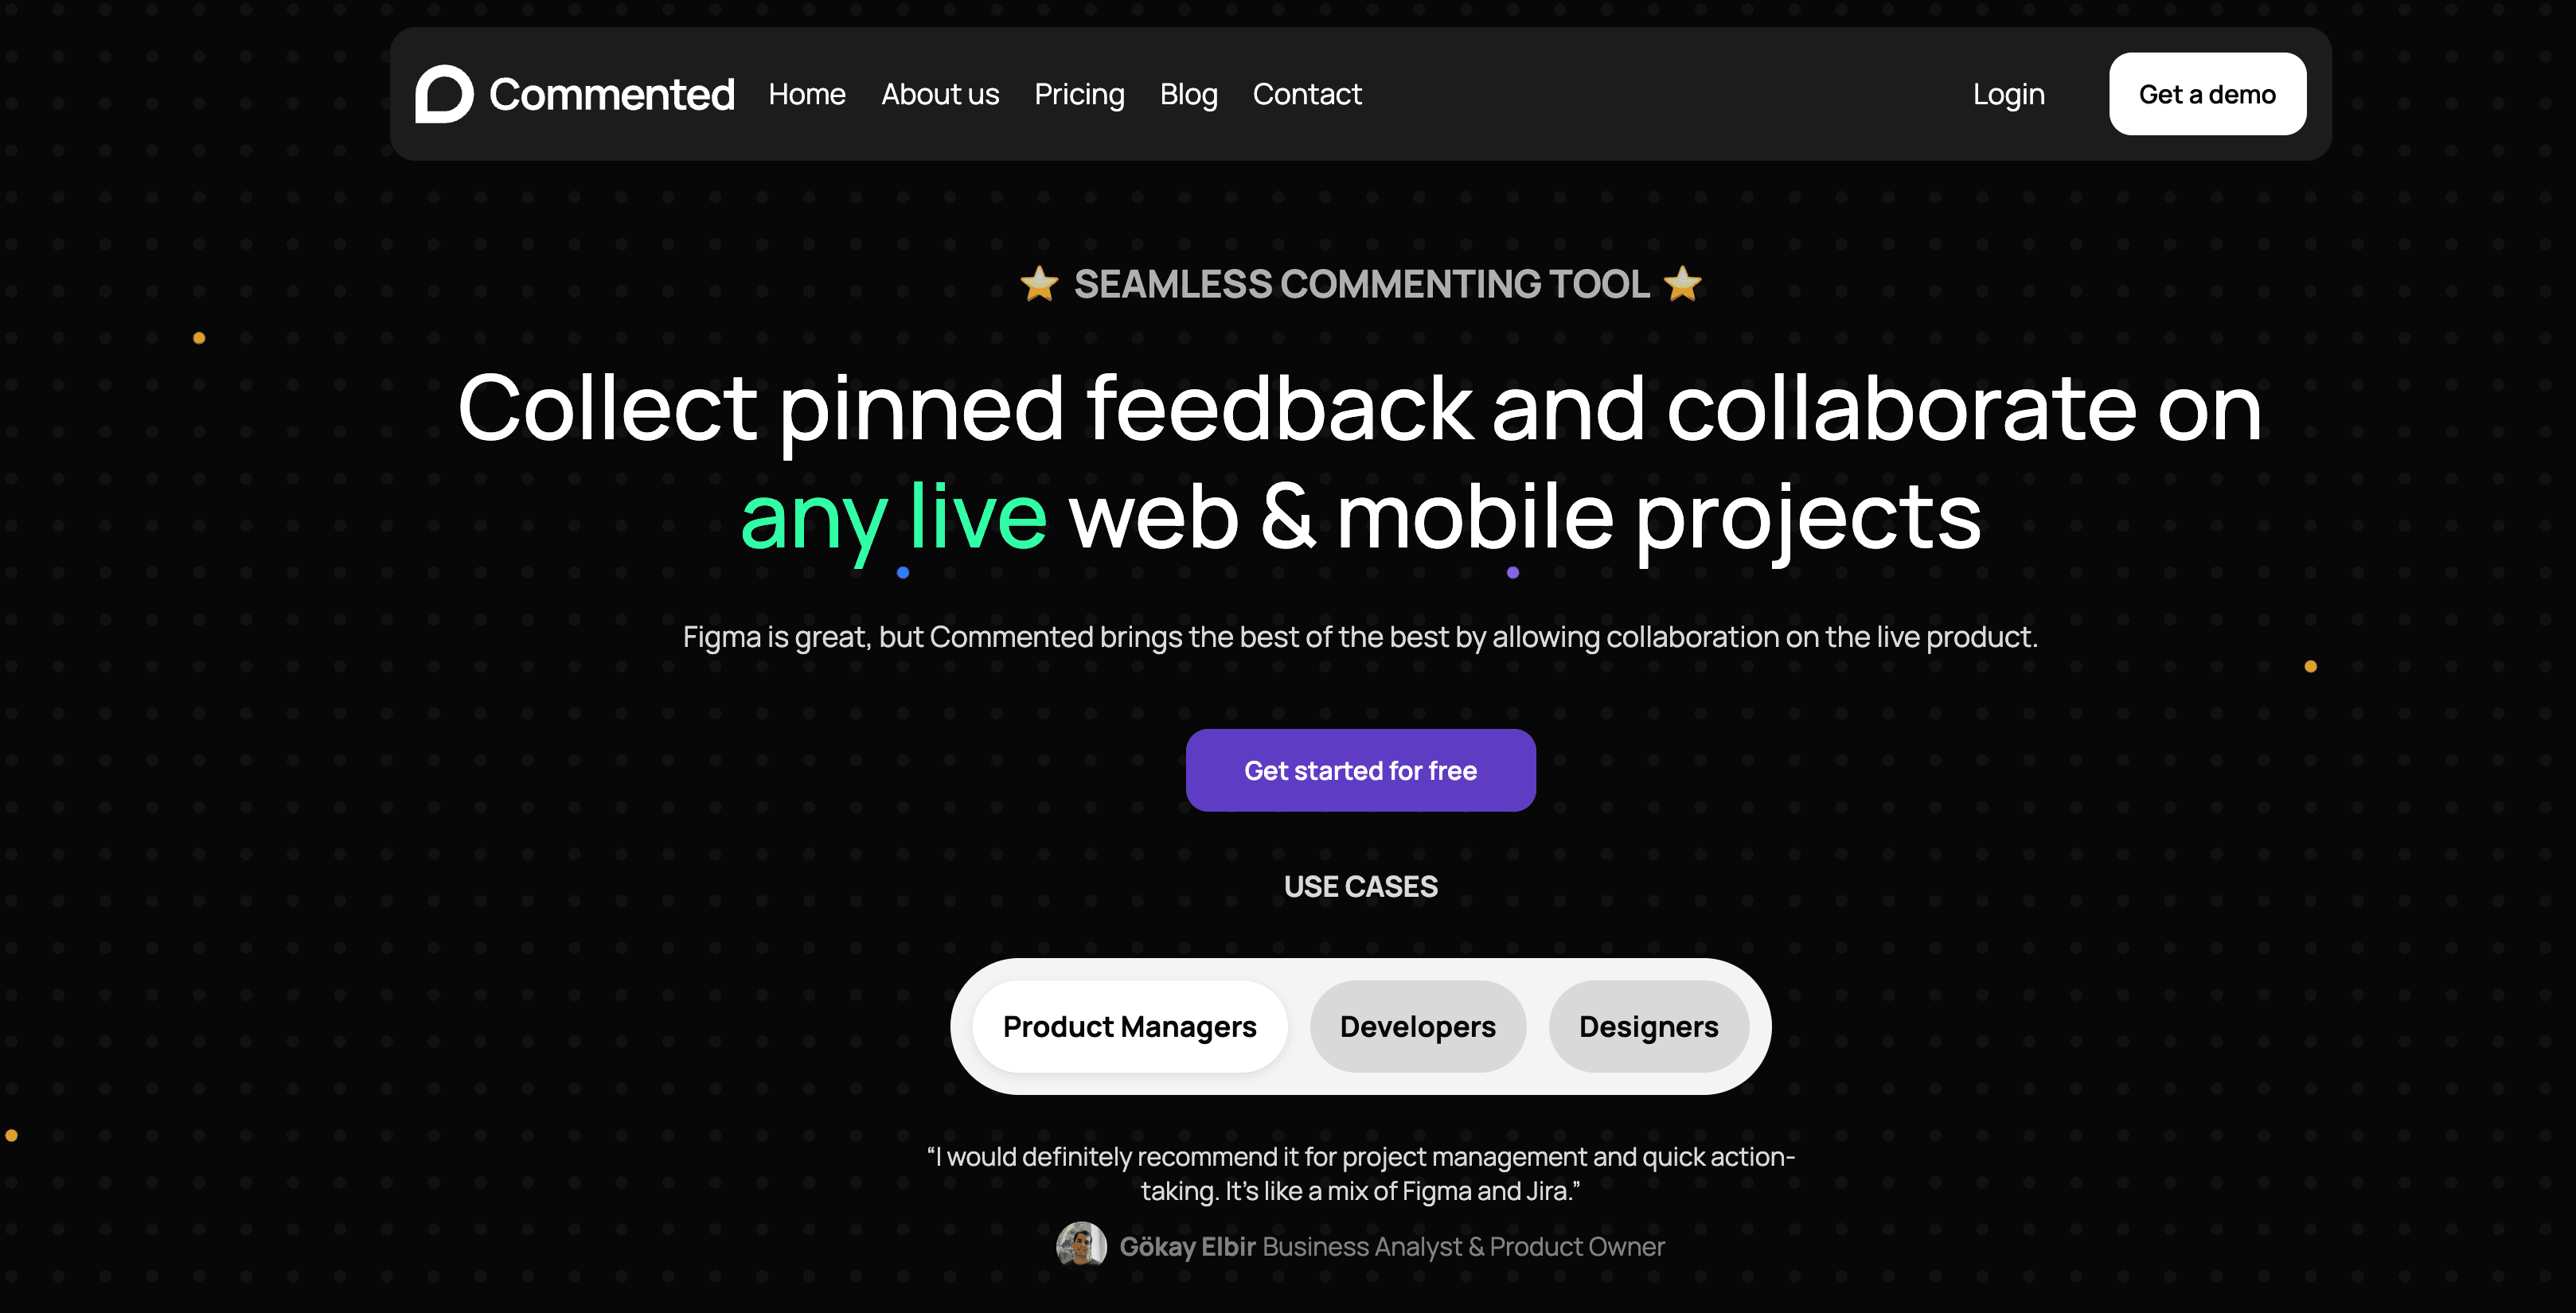Switch to the Developers use case tab
The image size is (2576, 1313).
1417,1026
